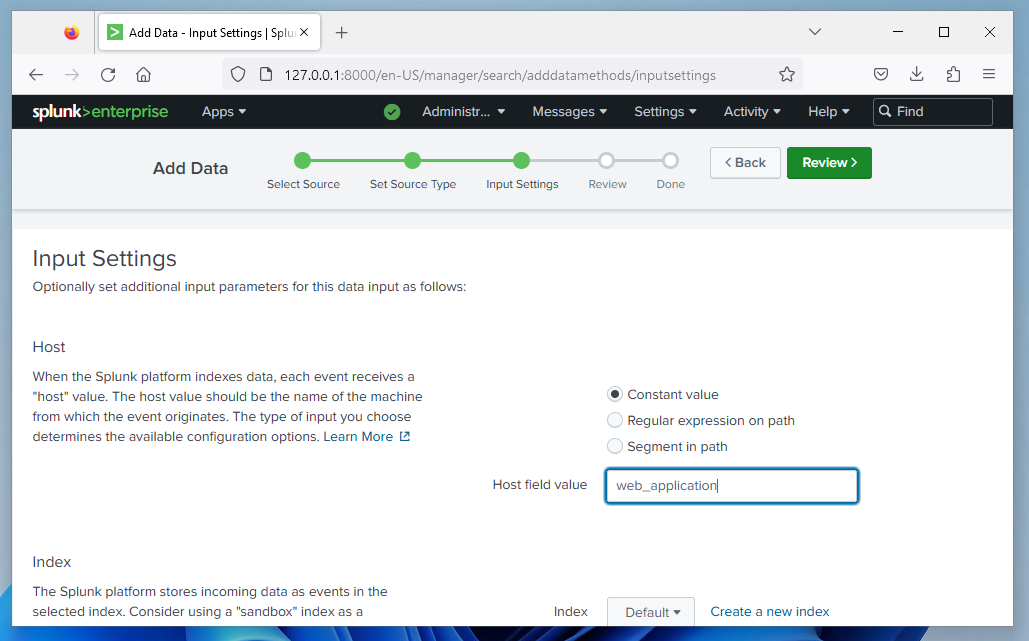Viewport: 1029px width, 641px height.
Task: Open the Activity menu
Action: click(752, 112)
